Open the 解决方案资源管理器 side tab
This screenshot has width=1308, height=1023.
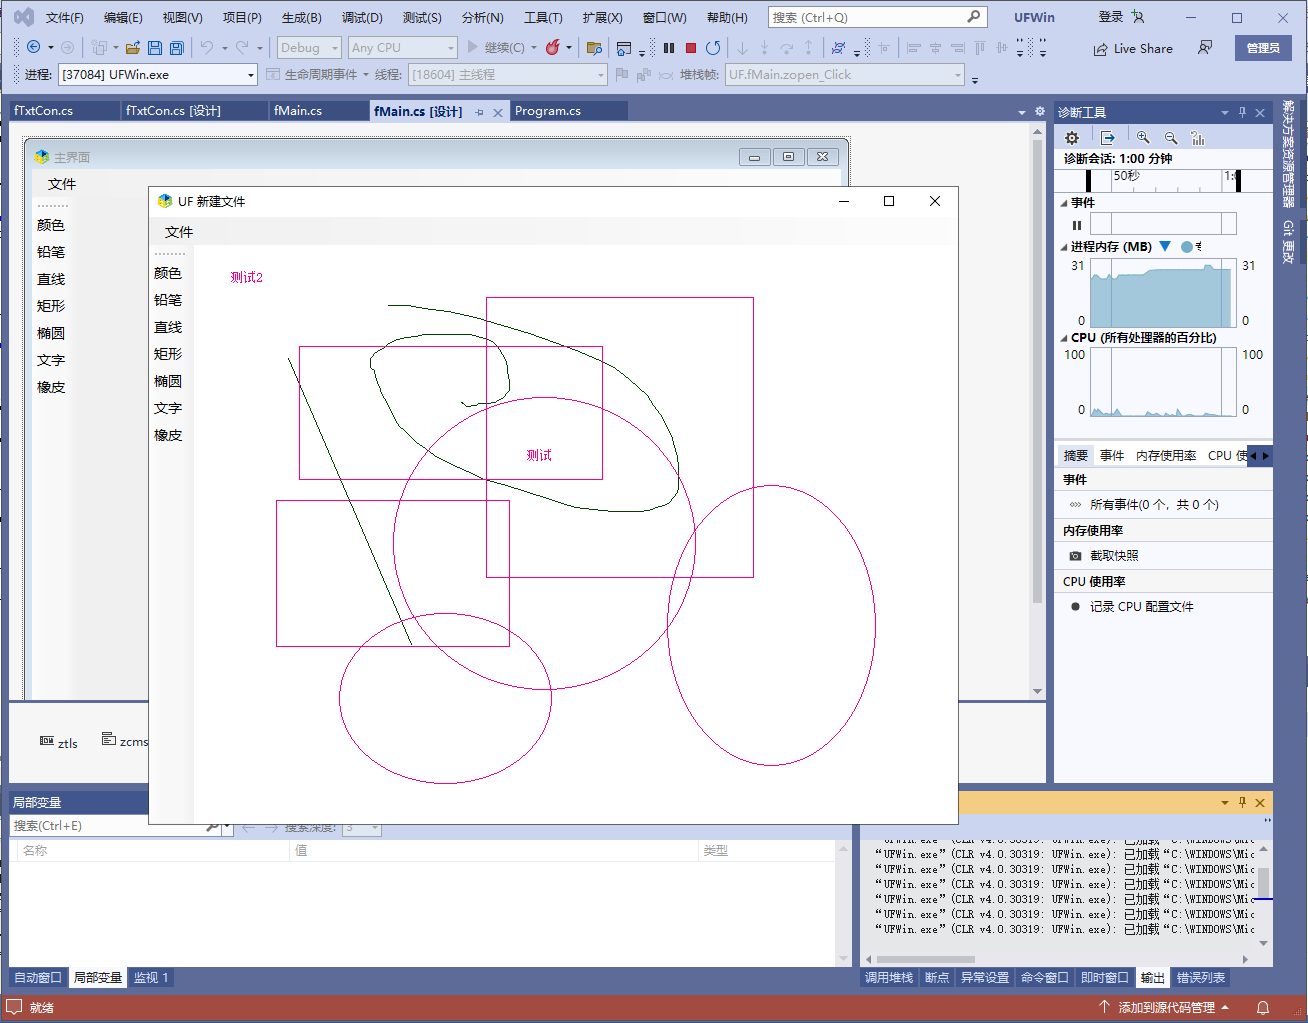pyautogui.click(x=1289, y=153)
